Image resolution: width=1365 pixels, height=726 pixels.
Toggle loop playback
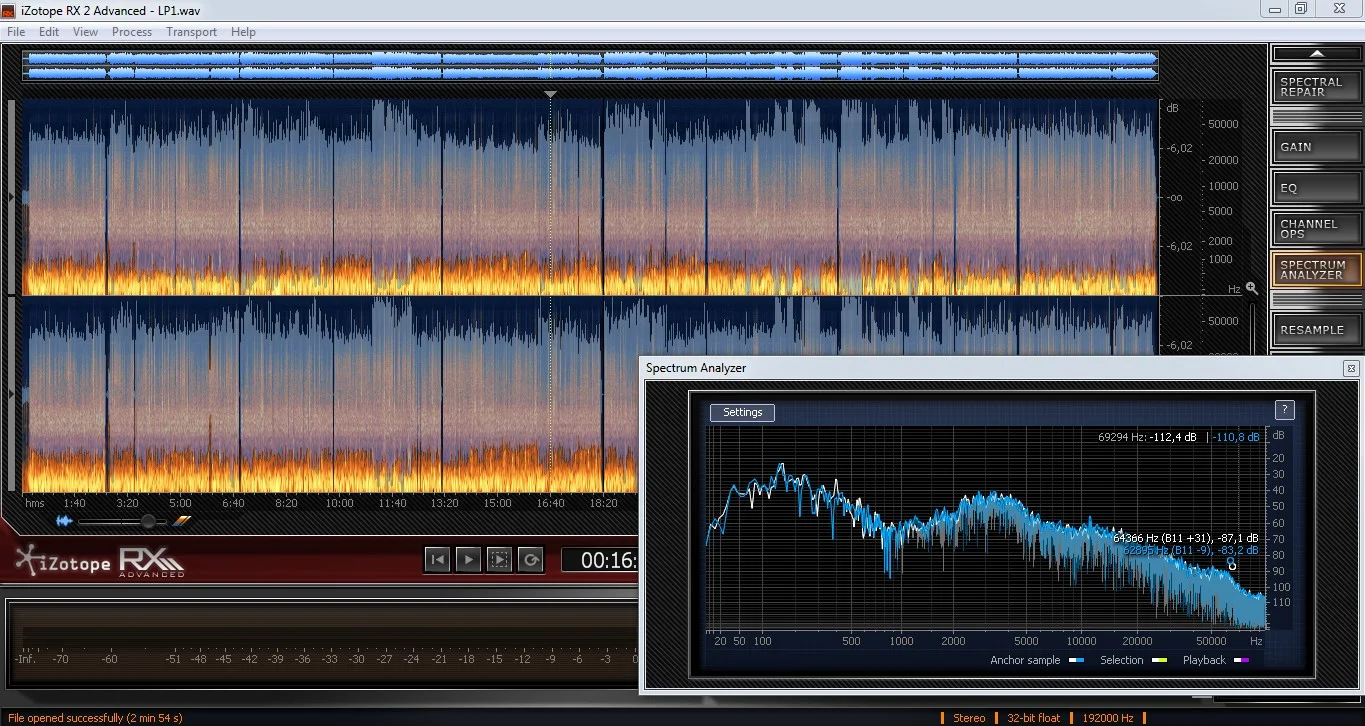(530, 560)
